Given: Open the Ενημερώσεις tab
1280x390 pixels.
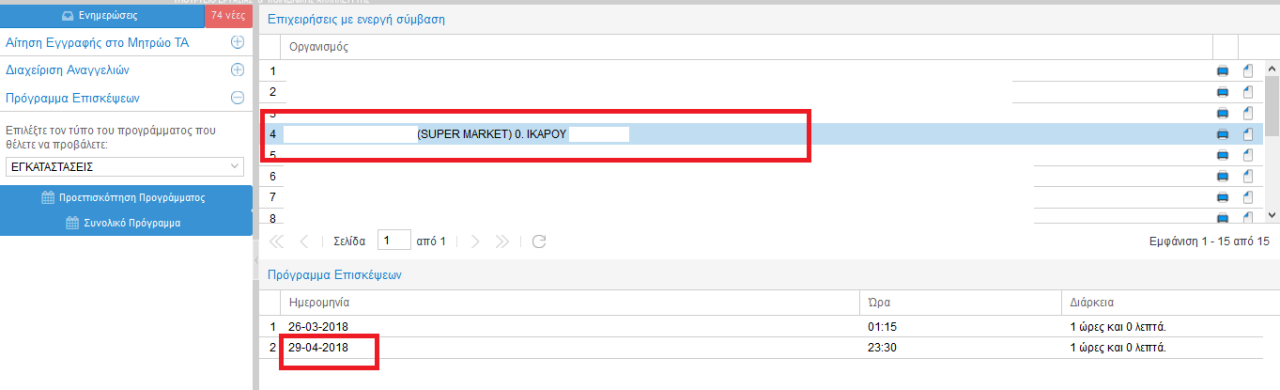Looking at the screenshot, I should tap(102, 16).
